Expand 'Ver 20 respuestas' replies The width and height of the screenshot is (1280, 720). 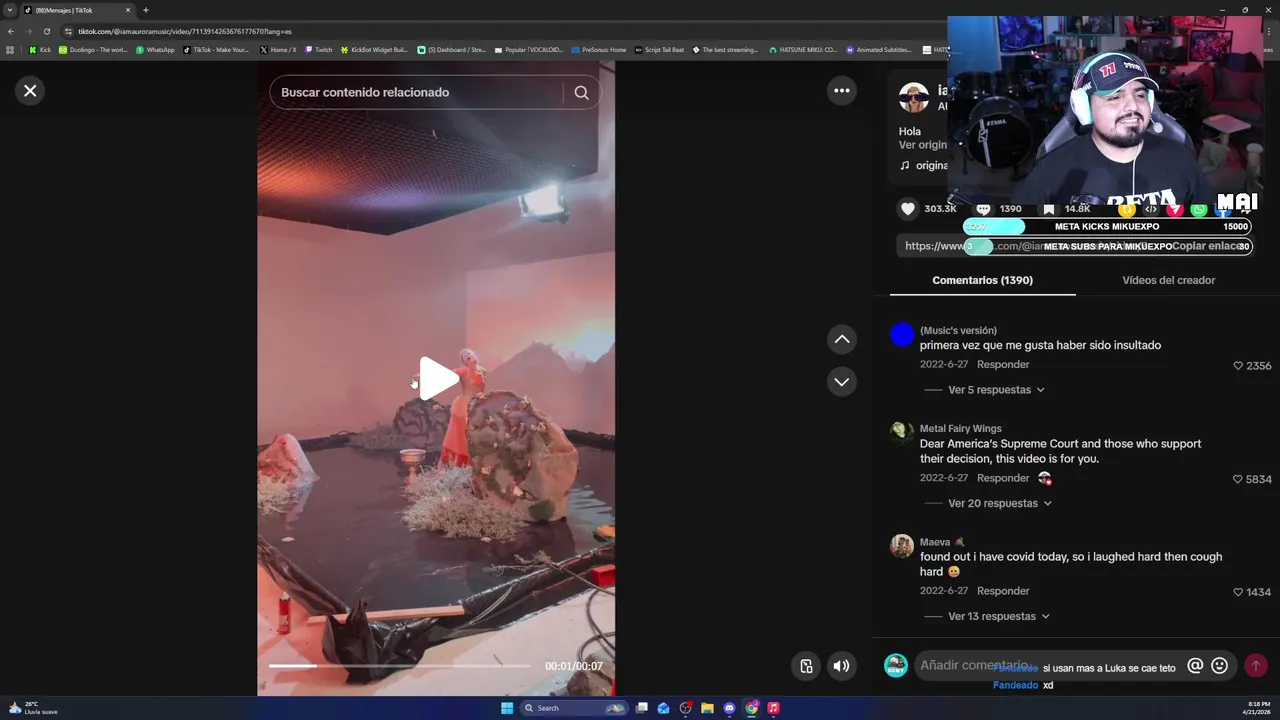tap(1000, 504)
